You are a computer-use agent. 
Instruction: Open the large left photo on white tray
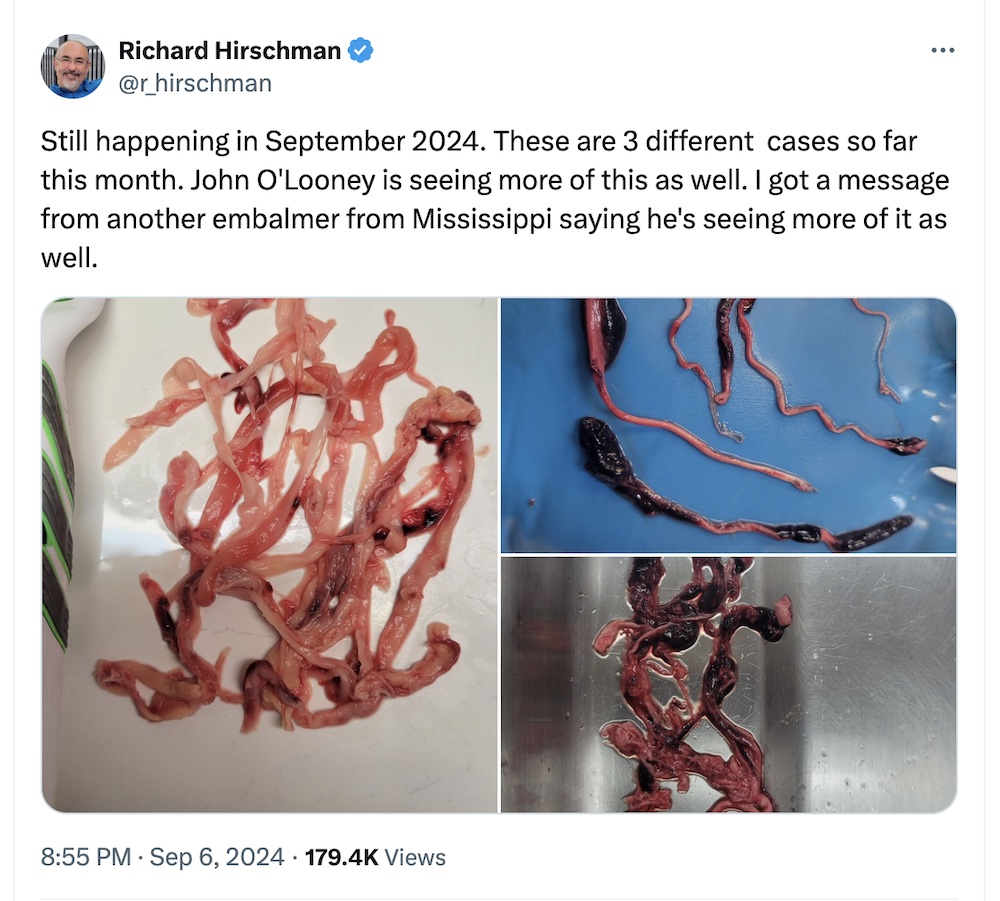click(269, 555)
